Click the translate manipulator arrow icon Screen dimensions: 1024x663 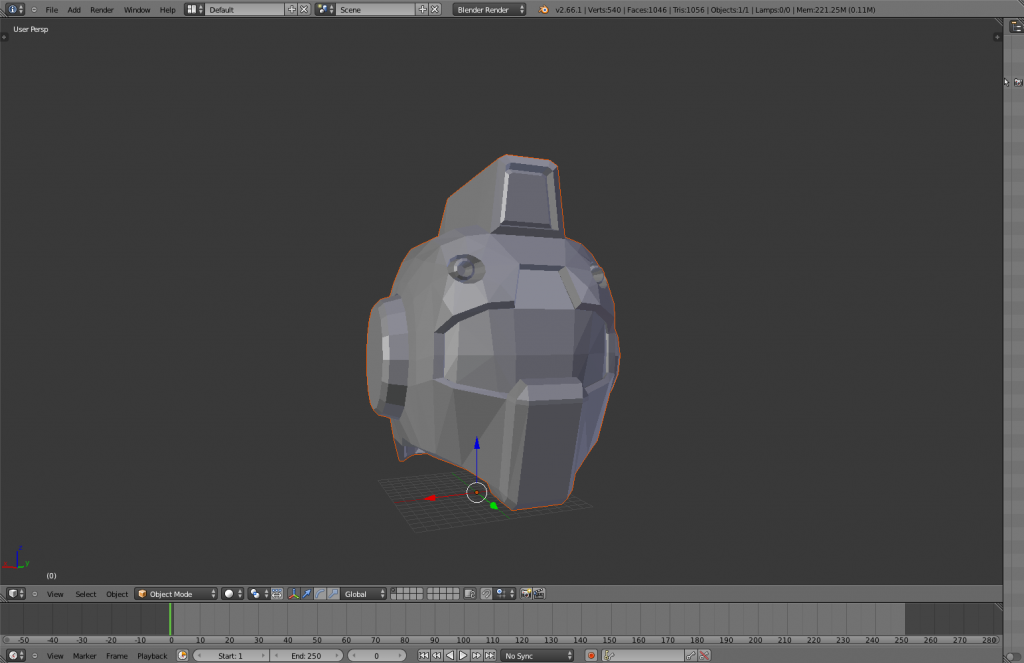[x=307, y=594]
